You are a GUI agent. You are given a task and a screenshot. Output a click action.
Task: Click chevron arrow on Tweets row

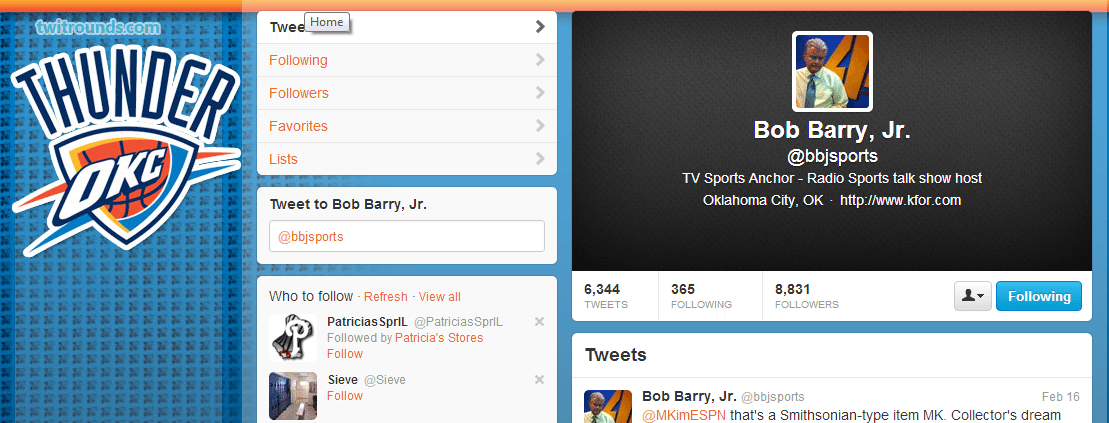point(540,27)
